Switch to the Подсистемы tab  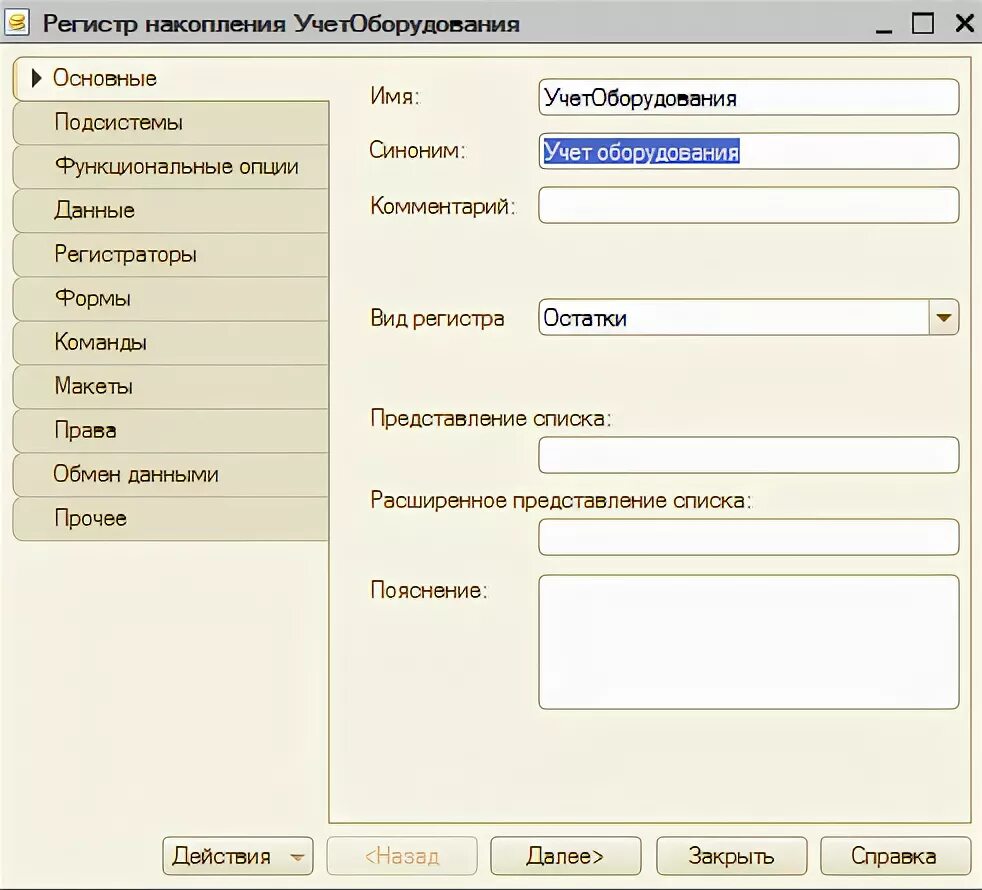click(x=171, y=123)
